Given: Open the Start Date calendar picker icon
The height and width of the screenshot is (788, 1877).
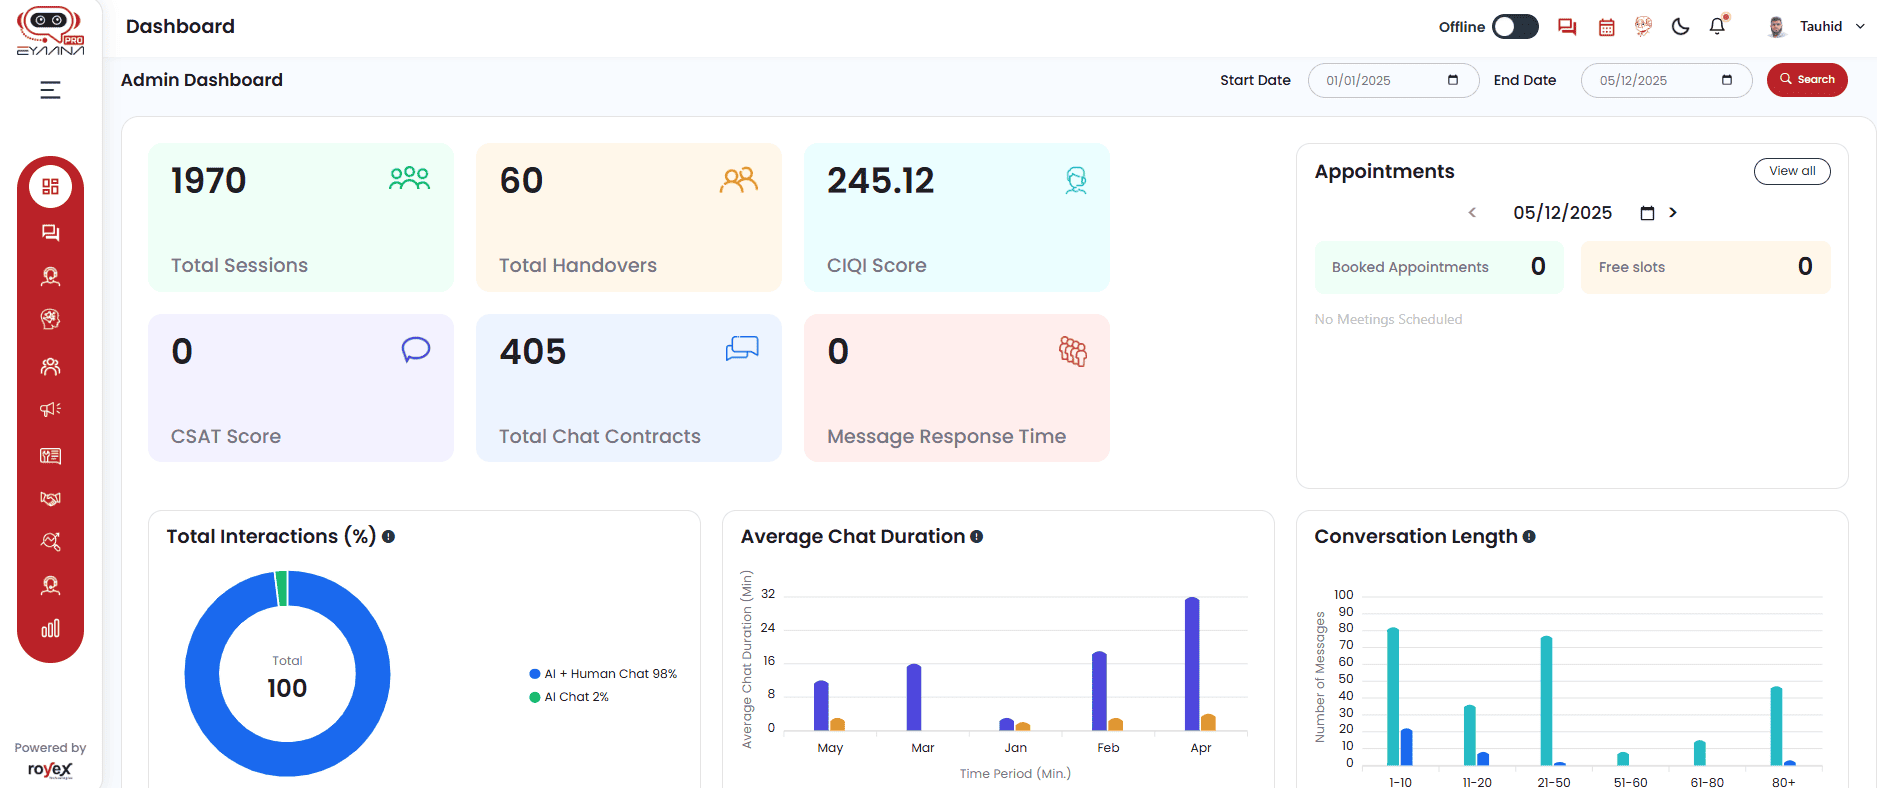Looking at the screenshot, I should (1453, 80).
